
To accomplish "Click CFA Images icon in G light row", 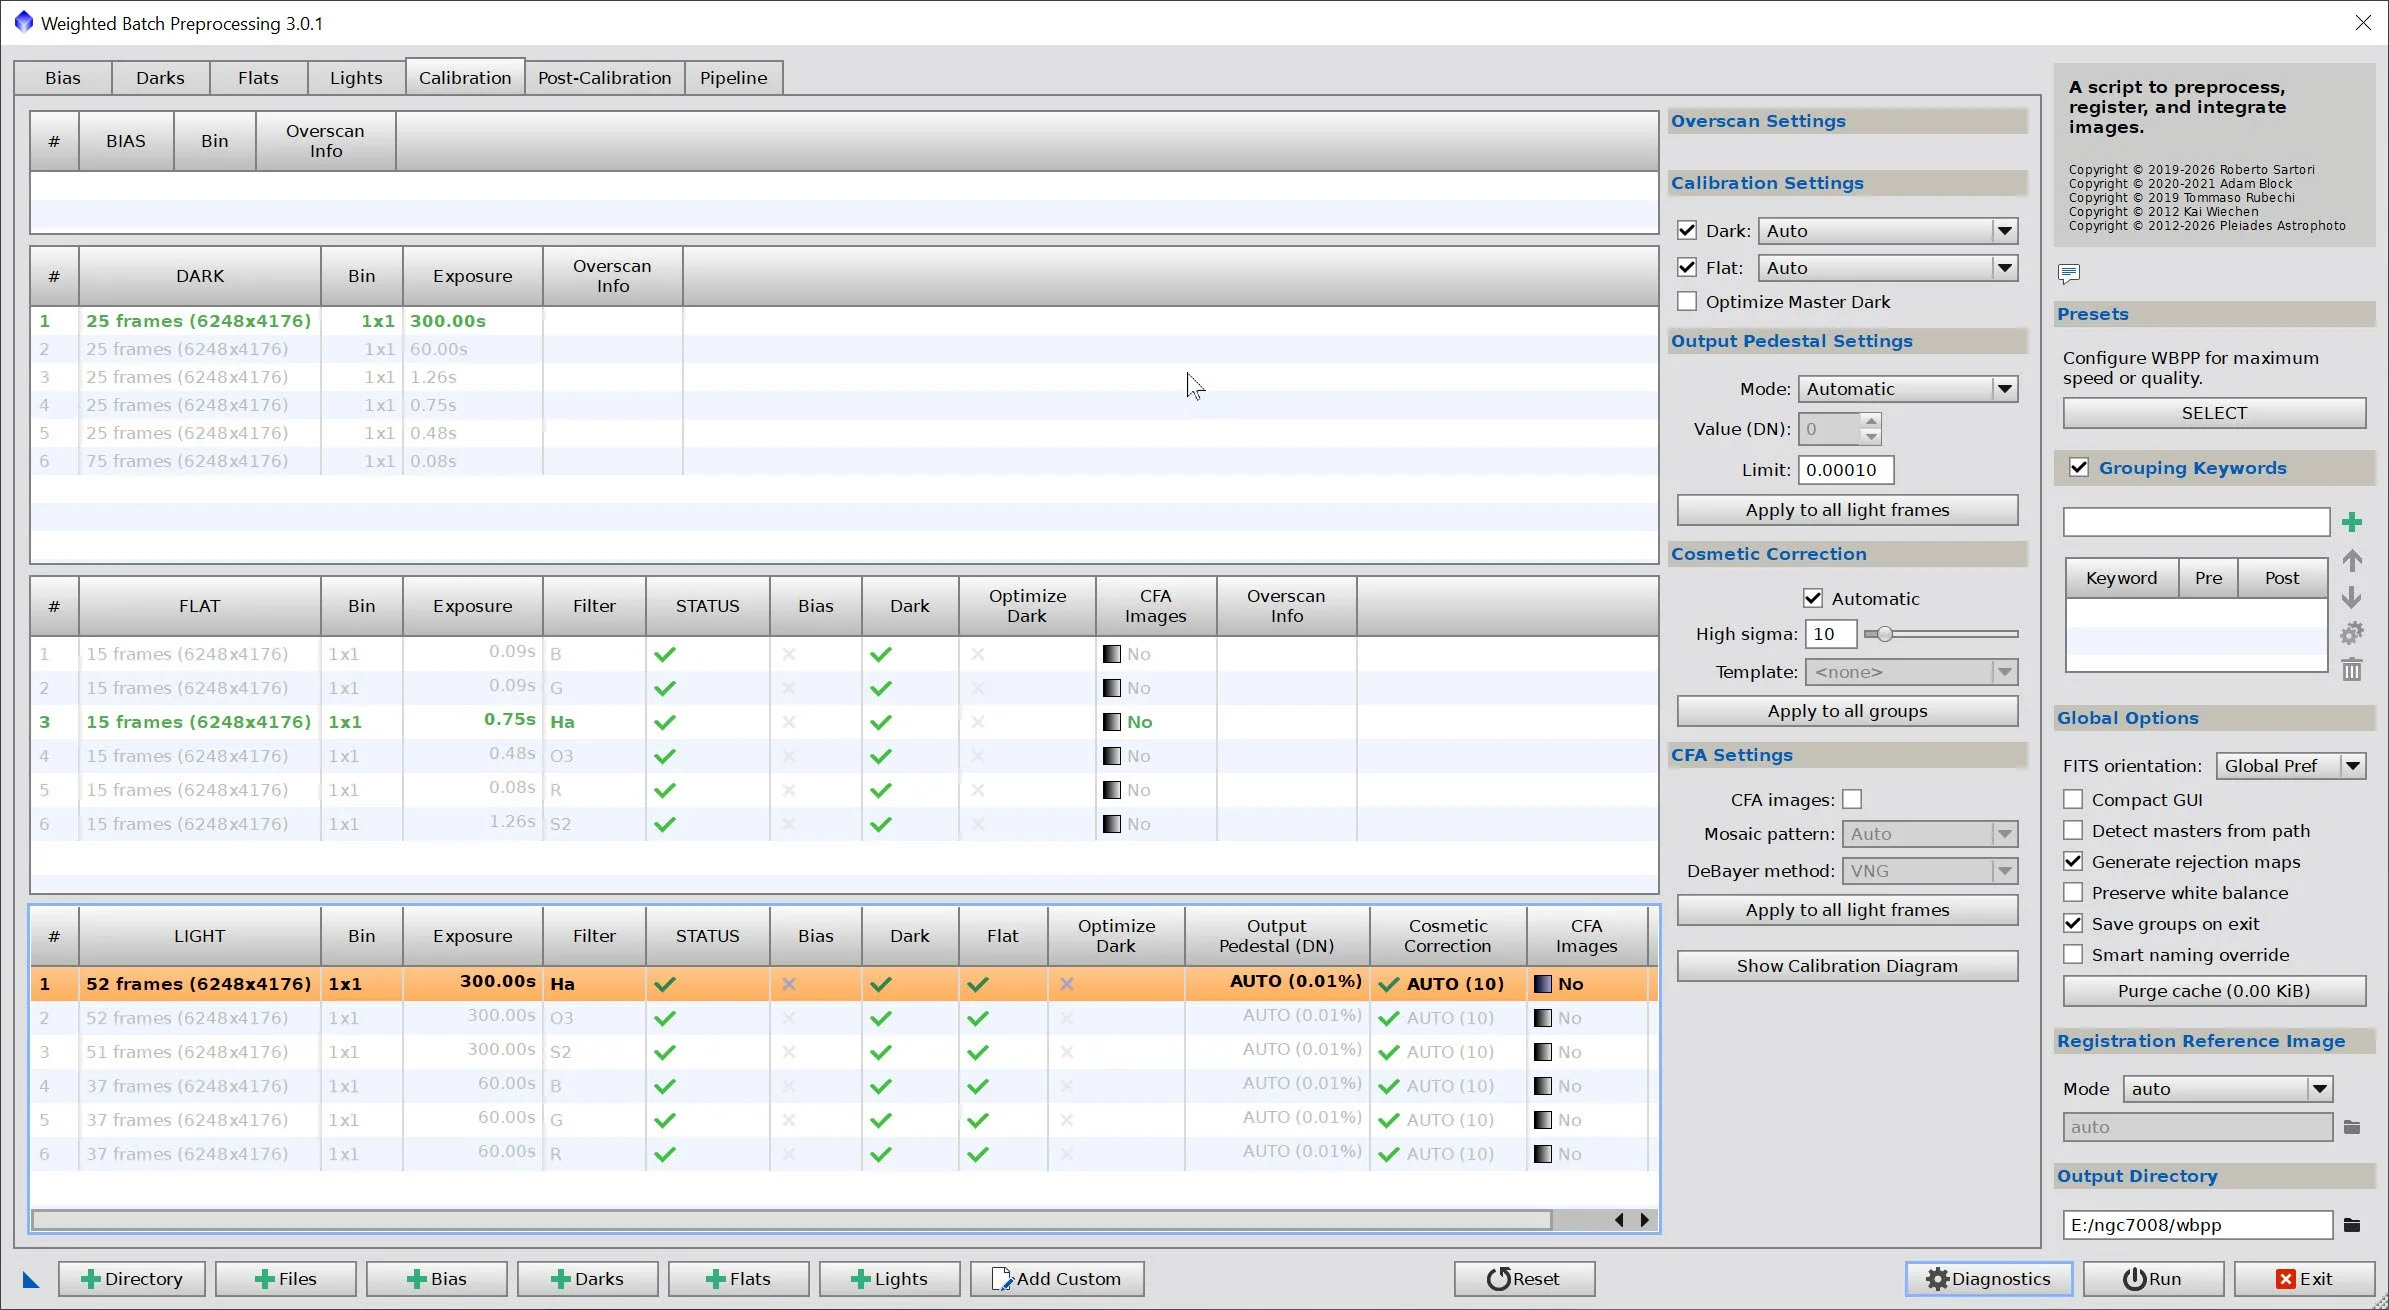I will (x=1543, y=1120).
